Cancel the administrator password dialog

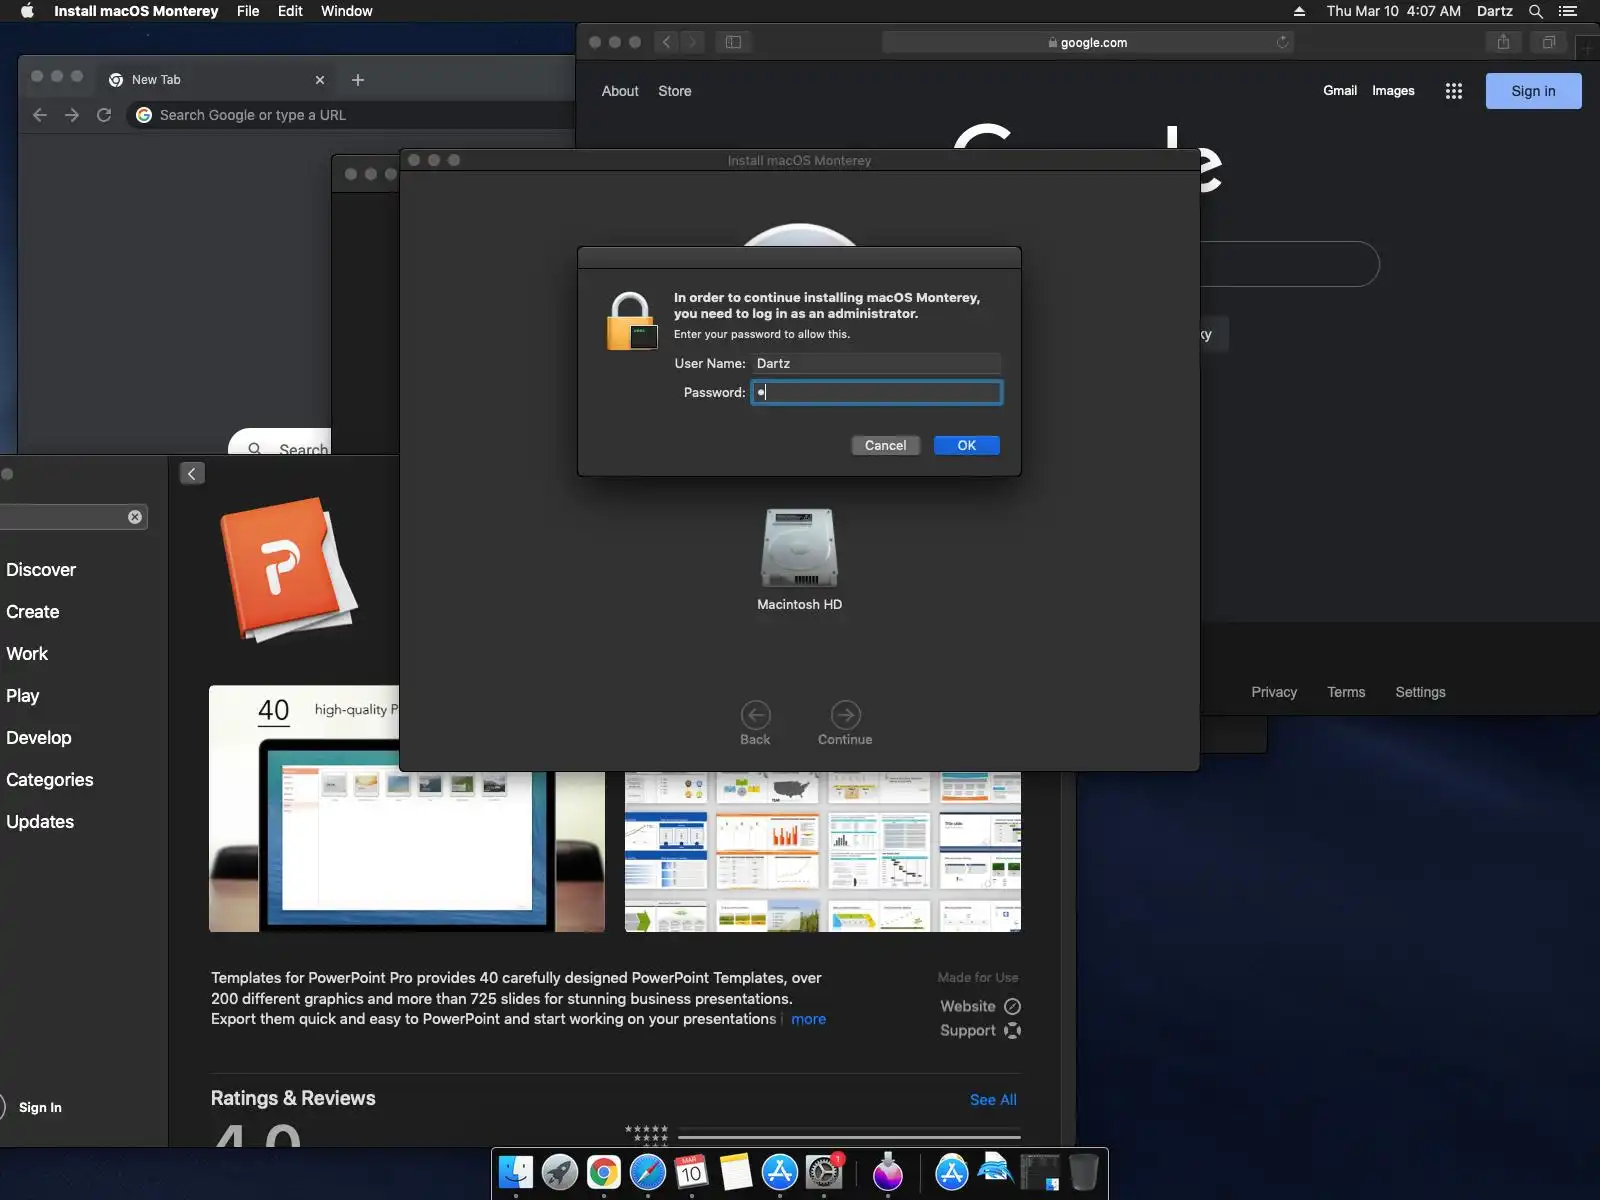(x=885, y=445)
